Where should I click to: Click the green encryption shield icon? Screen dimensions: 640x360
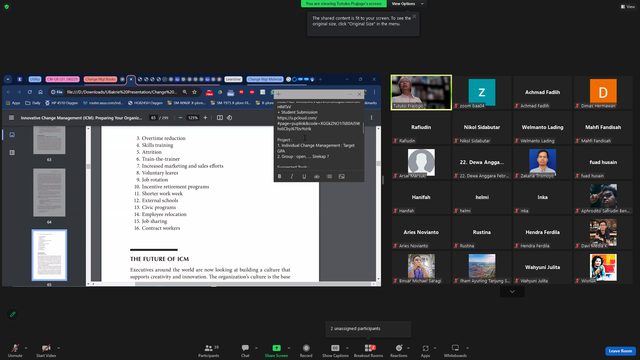(x=7, y=7)
